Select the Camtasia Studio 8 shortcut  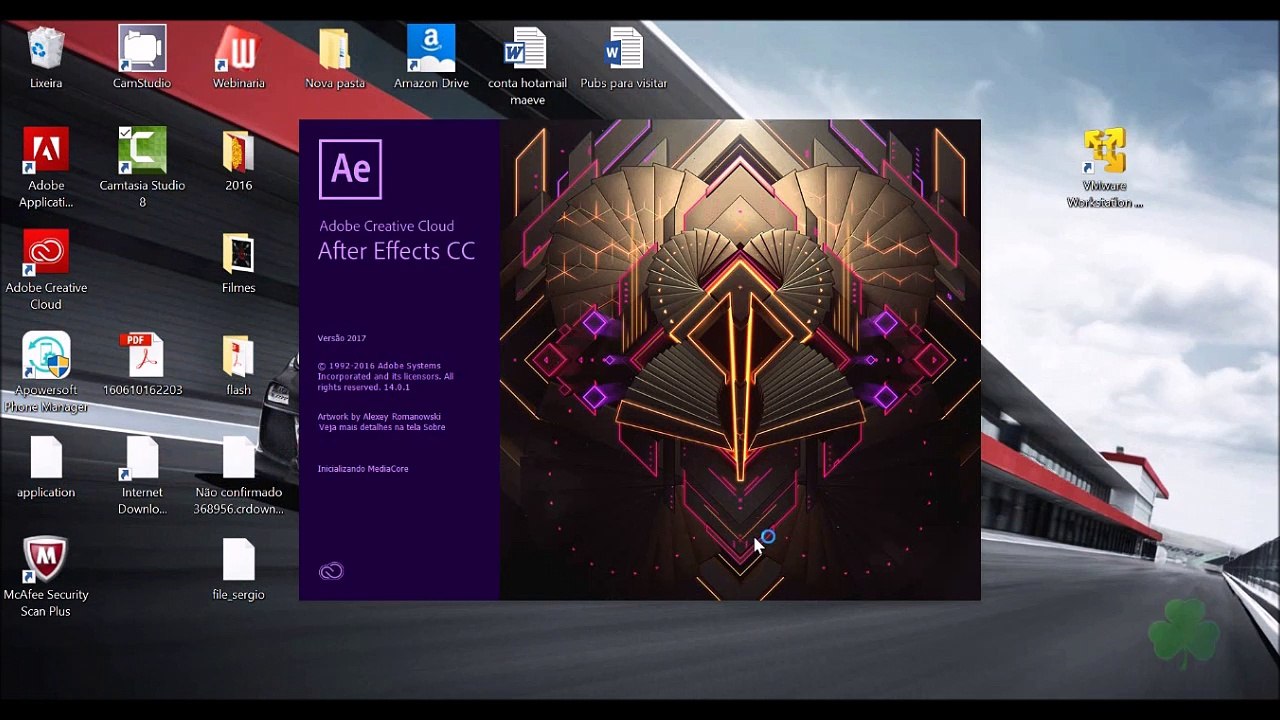[x=142, y=167]
